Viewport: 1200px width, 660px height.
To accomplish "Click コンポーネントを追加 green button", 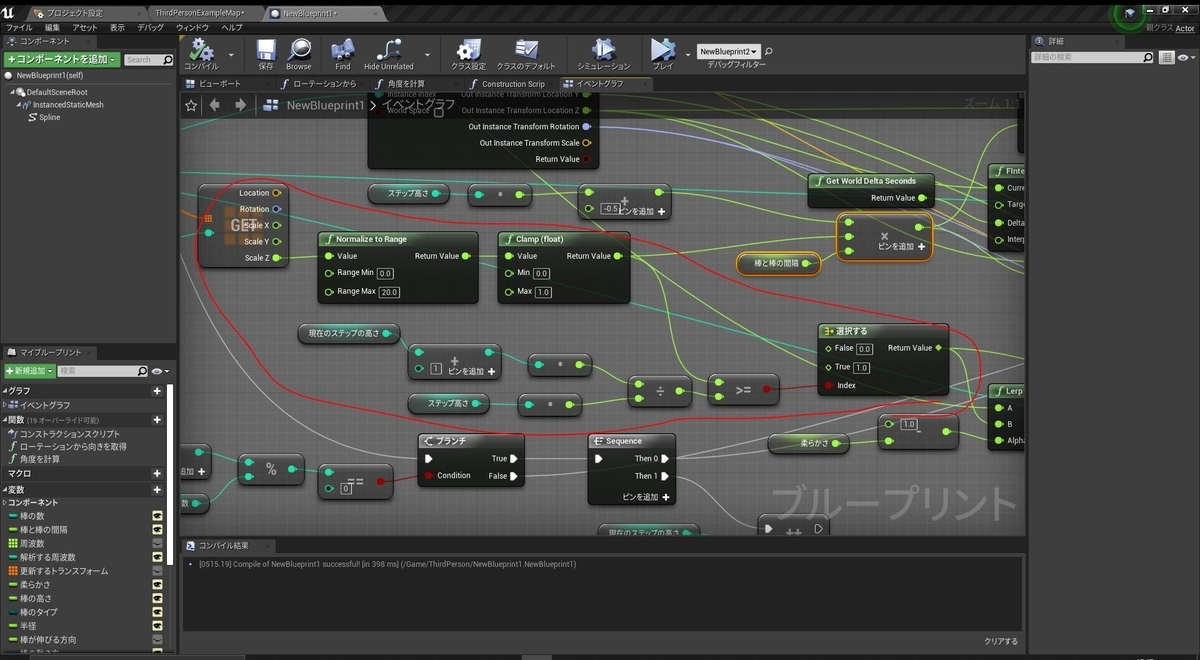I will tap(62, 60).
